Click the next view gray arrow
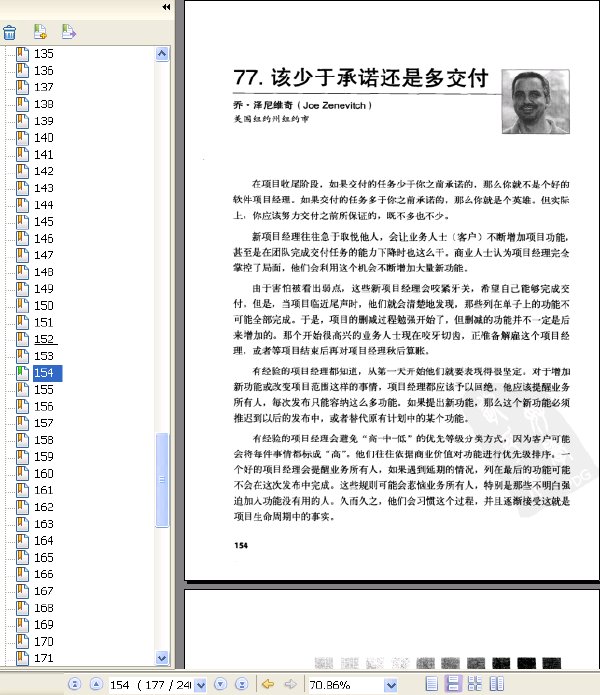 pos(290,684)
